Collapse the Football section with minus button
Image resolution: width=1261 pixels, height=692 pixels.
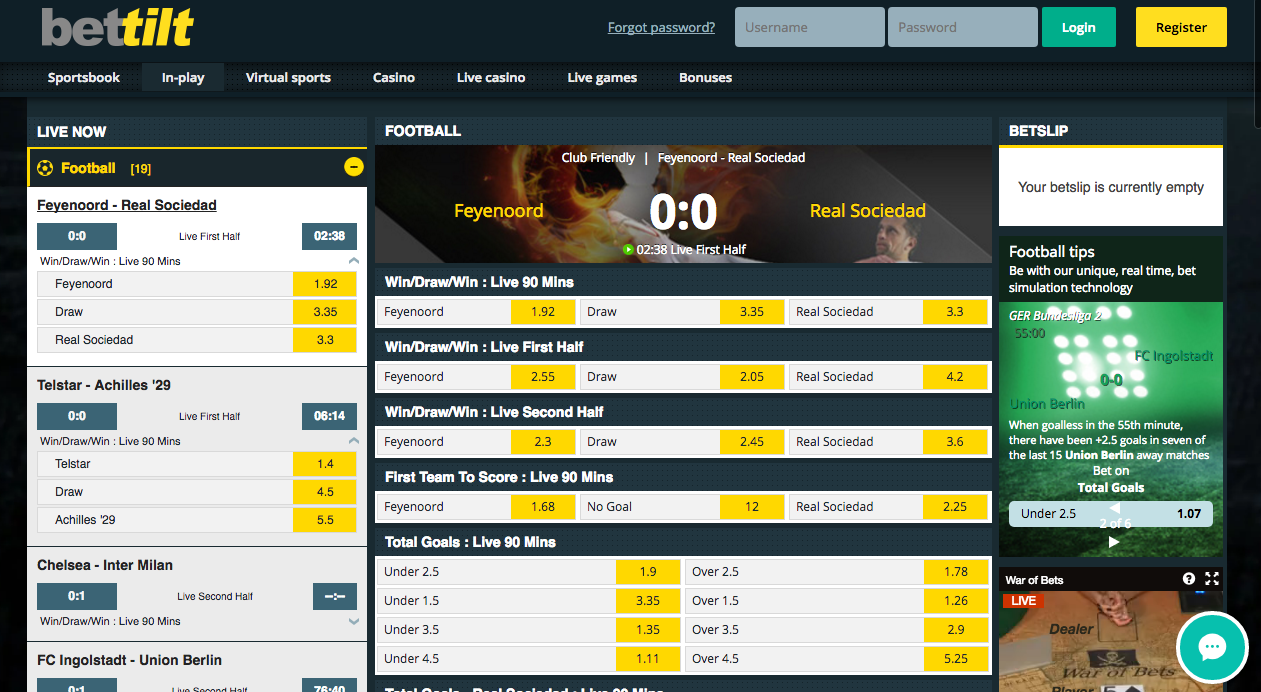(x=354, y=167)
